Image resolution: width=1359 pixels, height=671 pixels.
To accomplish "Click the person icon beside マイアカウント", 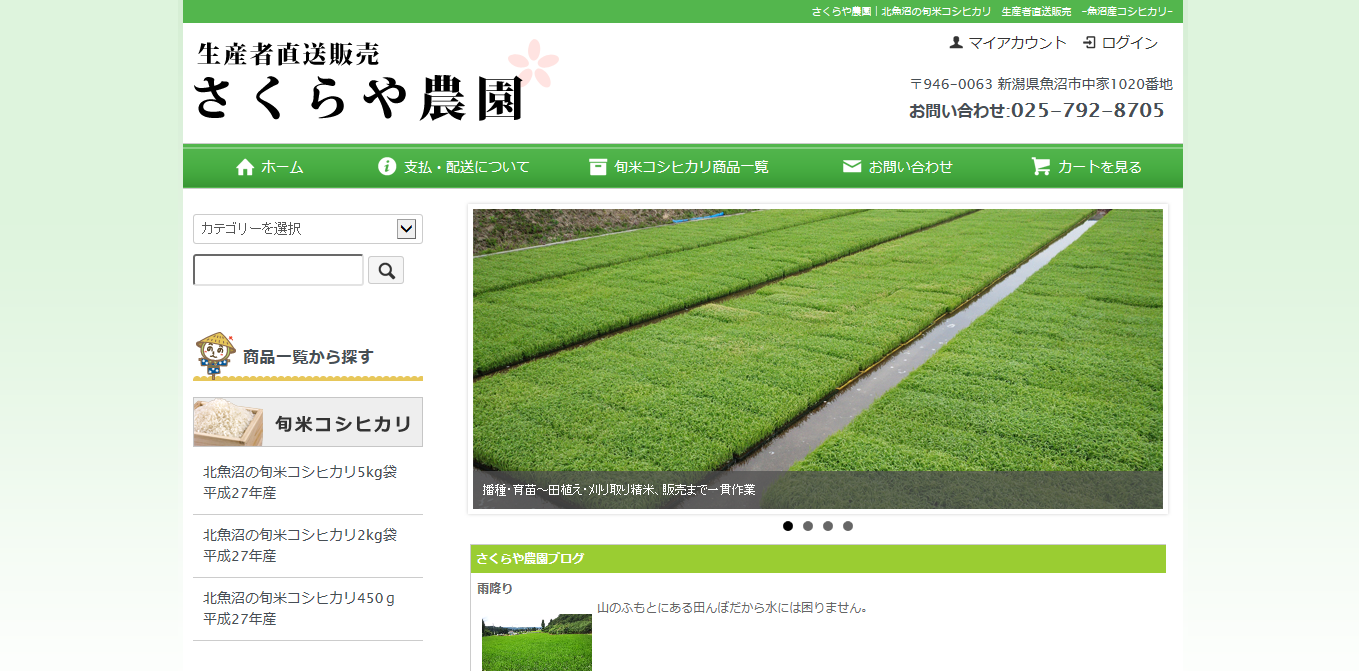I will (956, 42).
